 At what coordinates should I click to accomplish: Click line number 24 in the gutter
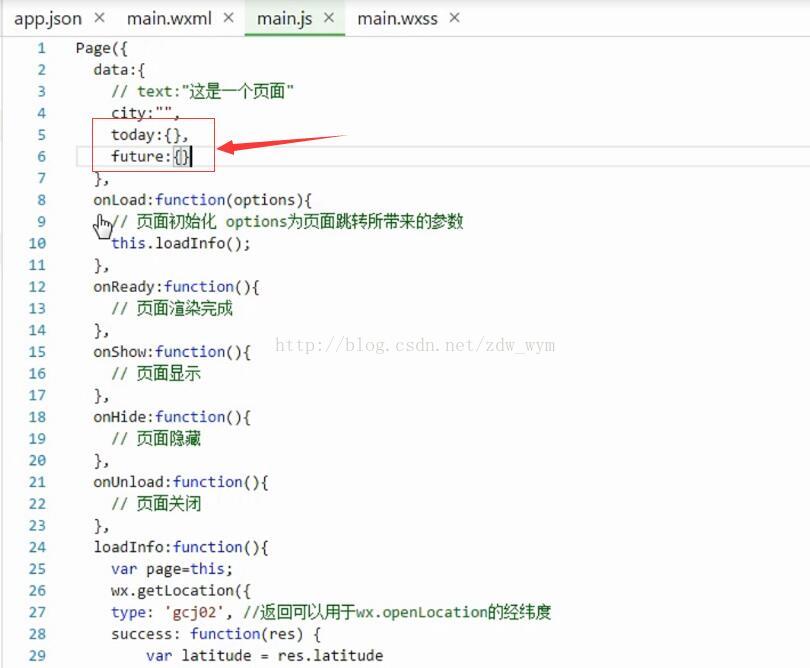click(x=37, y=547)
